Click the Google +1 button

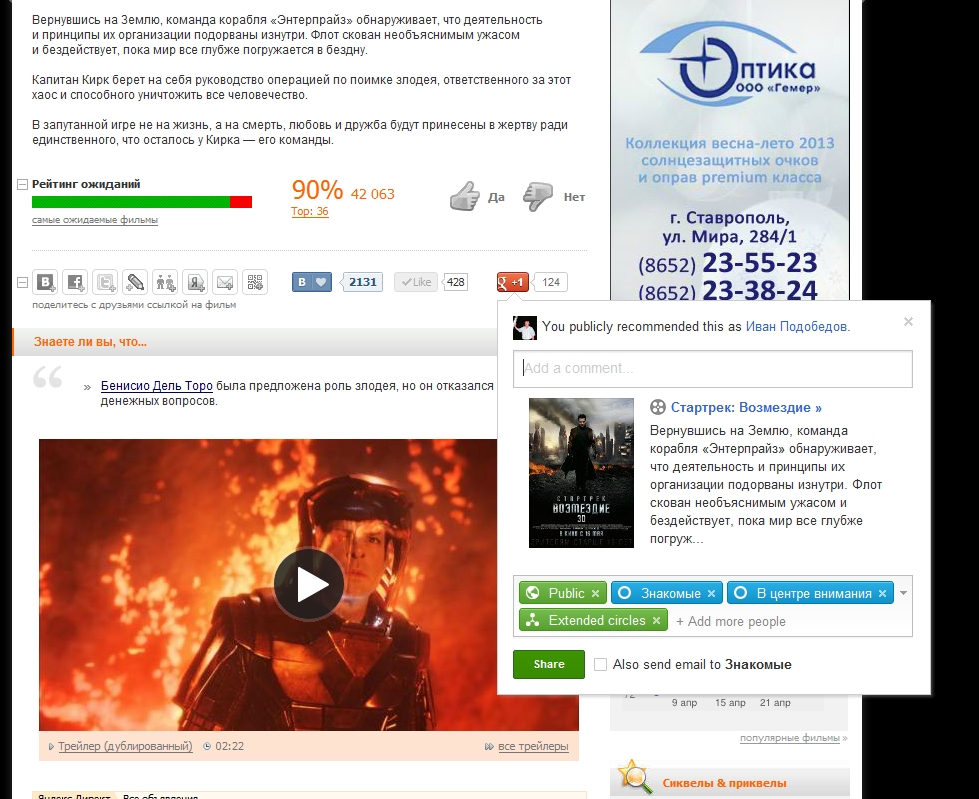click(513, 282)
